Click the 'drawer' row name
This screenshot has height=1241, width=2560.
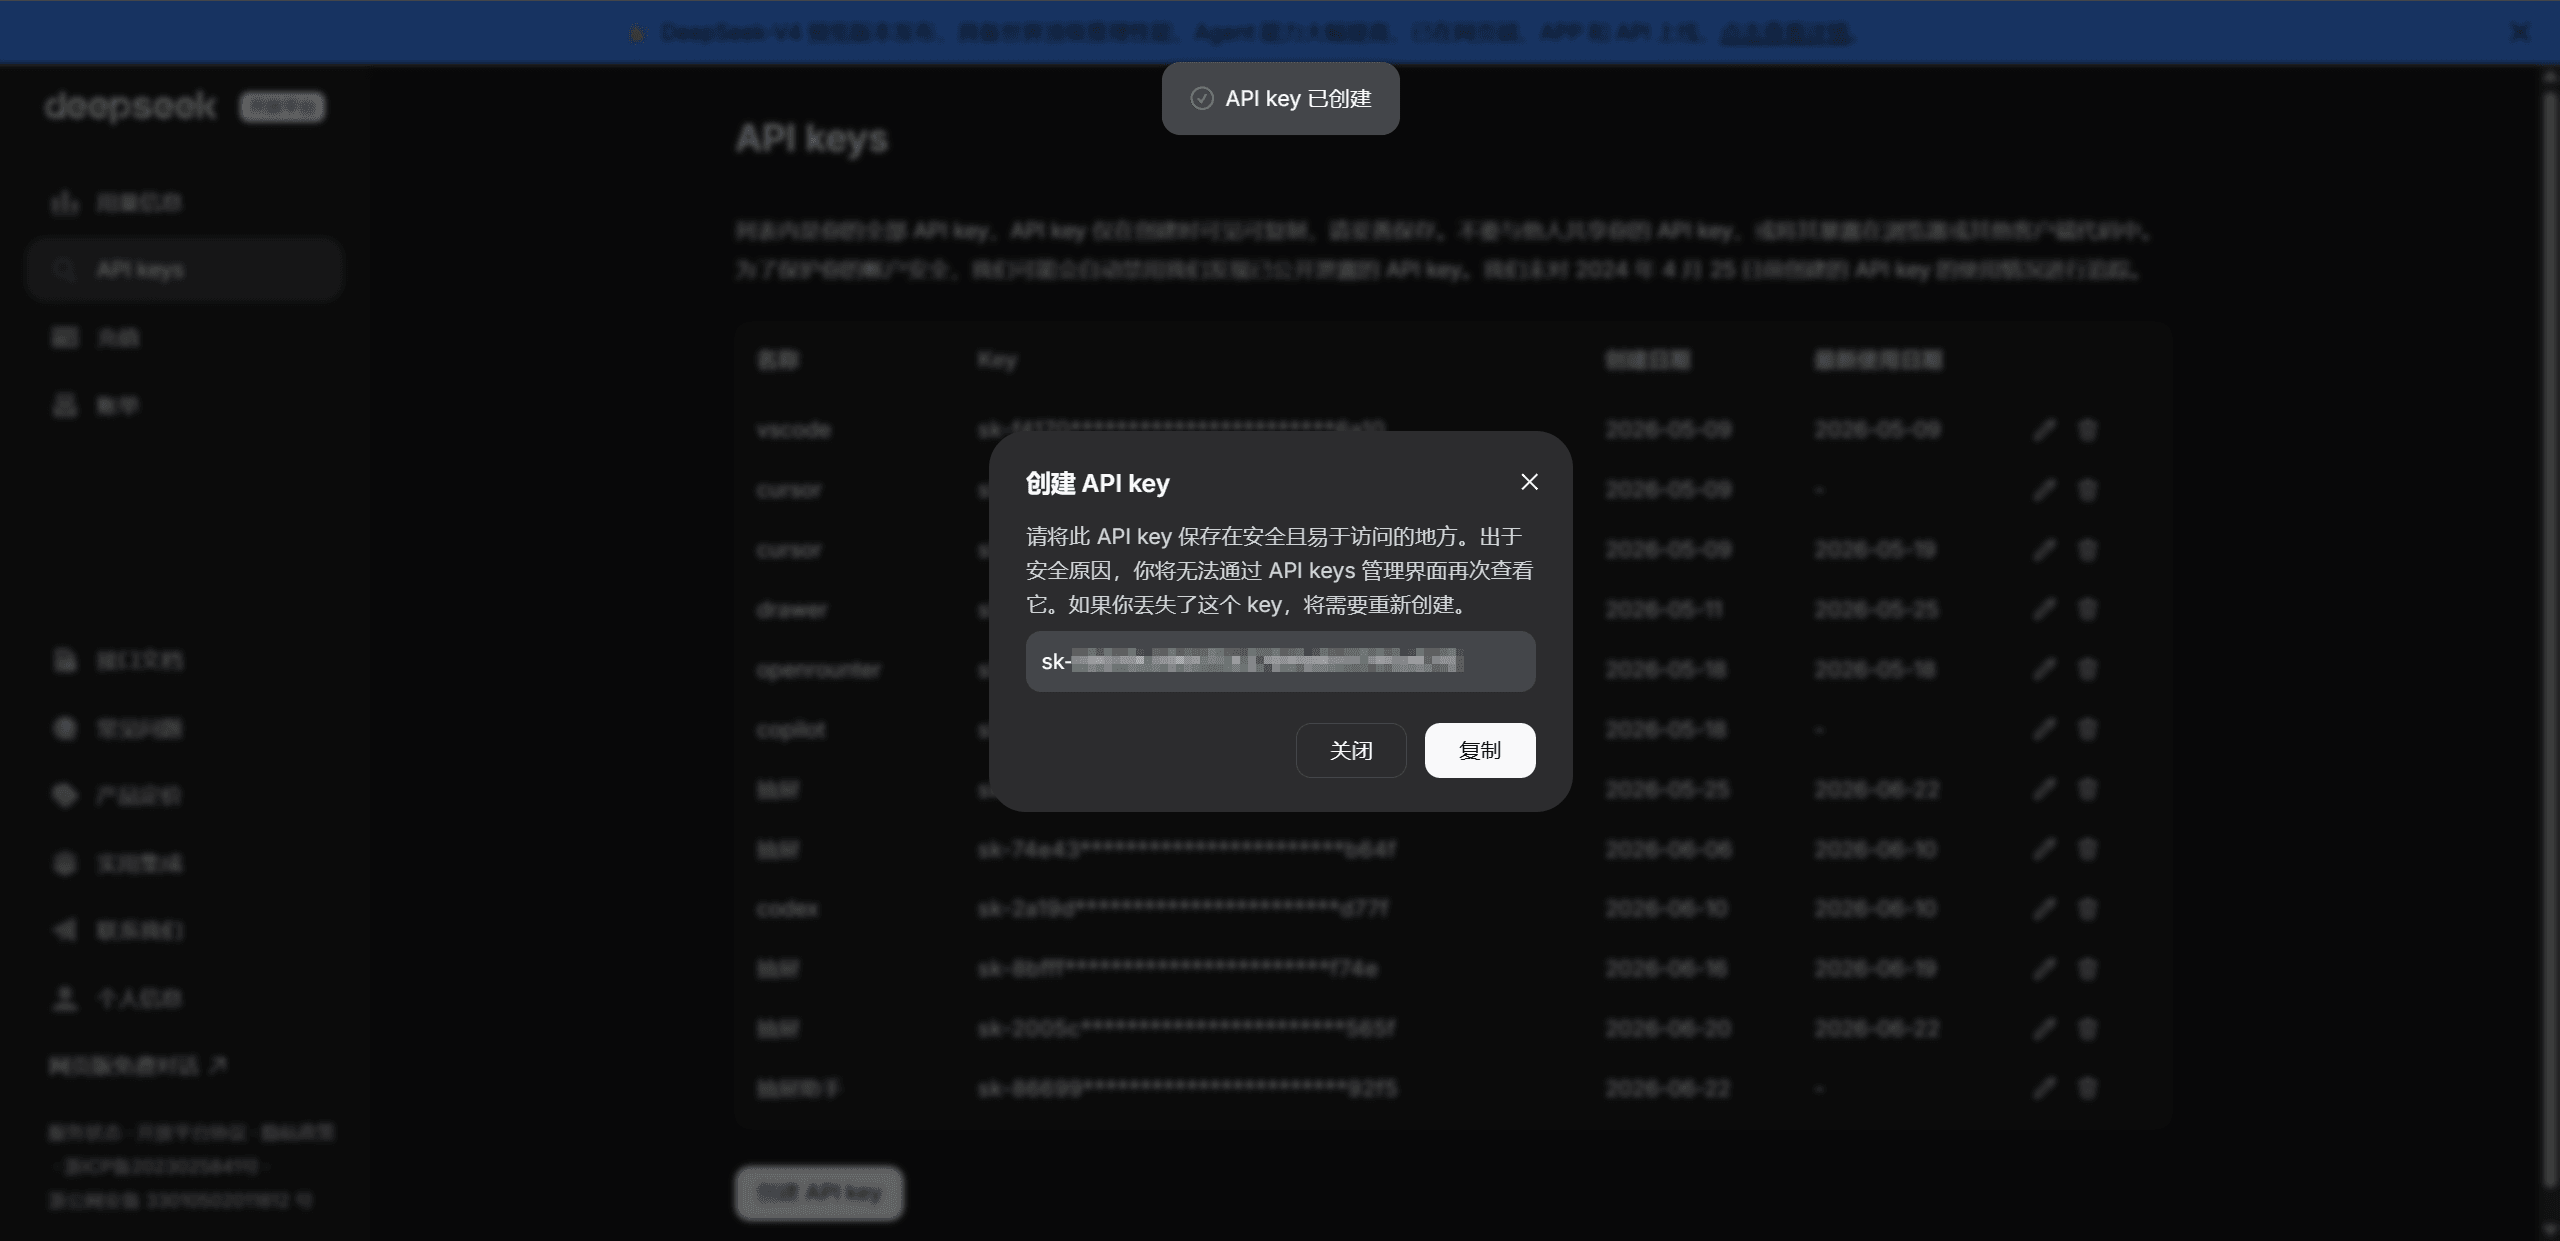click(x=791, y=609)
